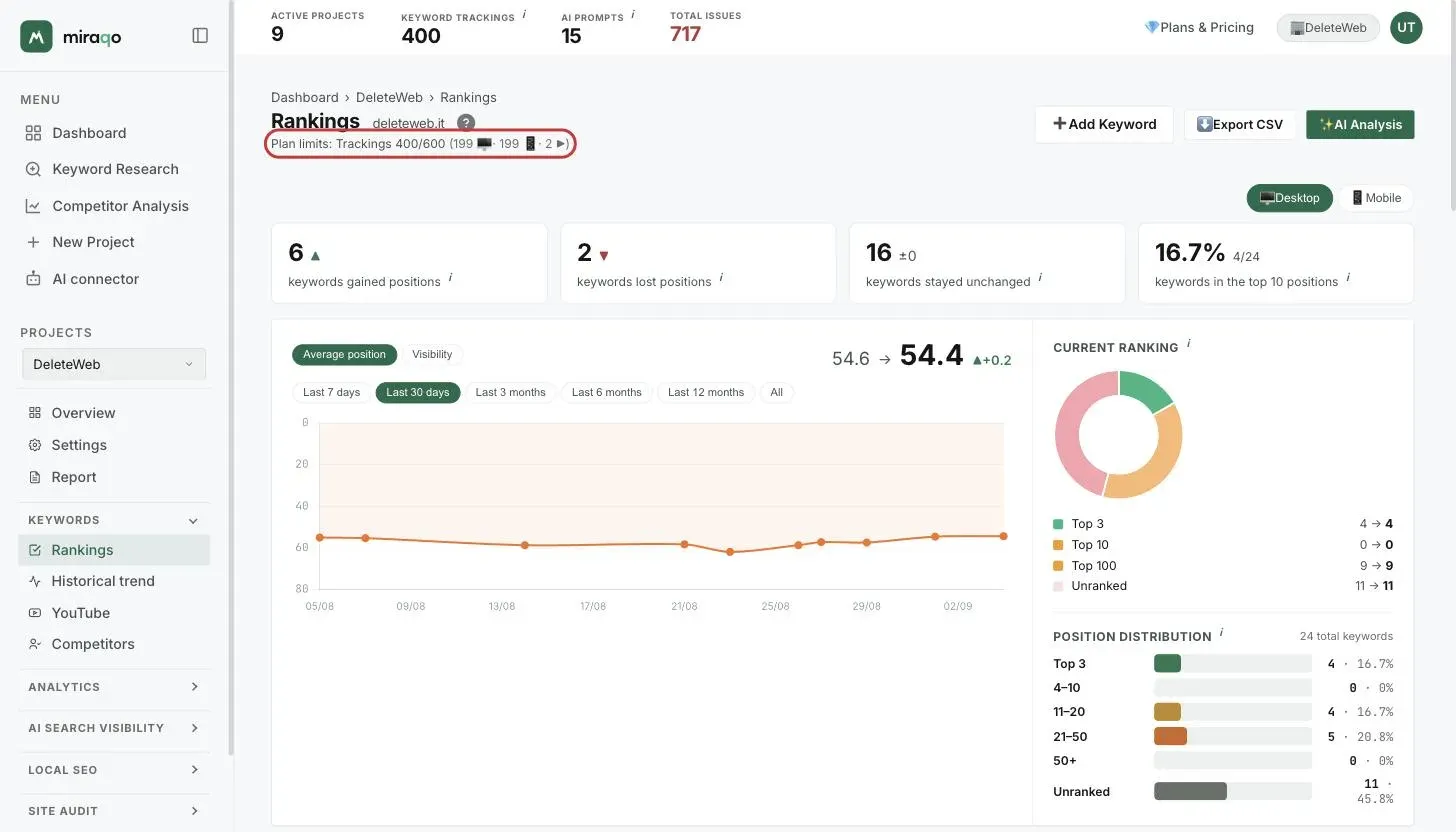
Task: Click DeleteWeb in the breadcrumb
Action: click(389, 97)
